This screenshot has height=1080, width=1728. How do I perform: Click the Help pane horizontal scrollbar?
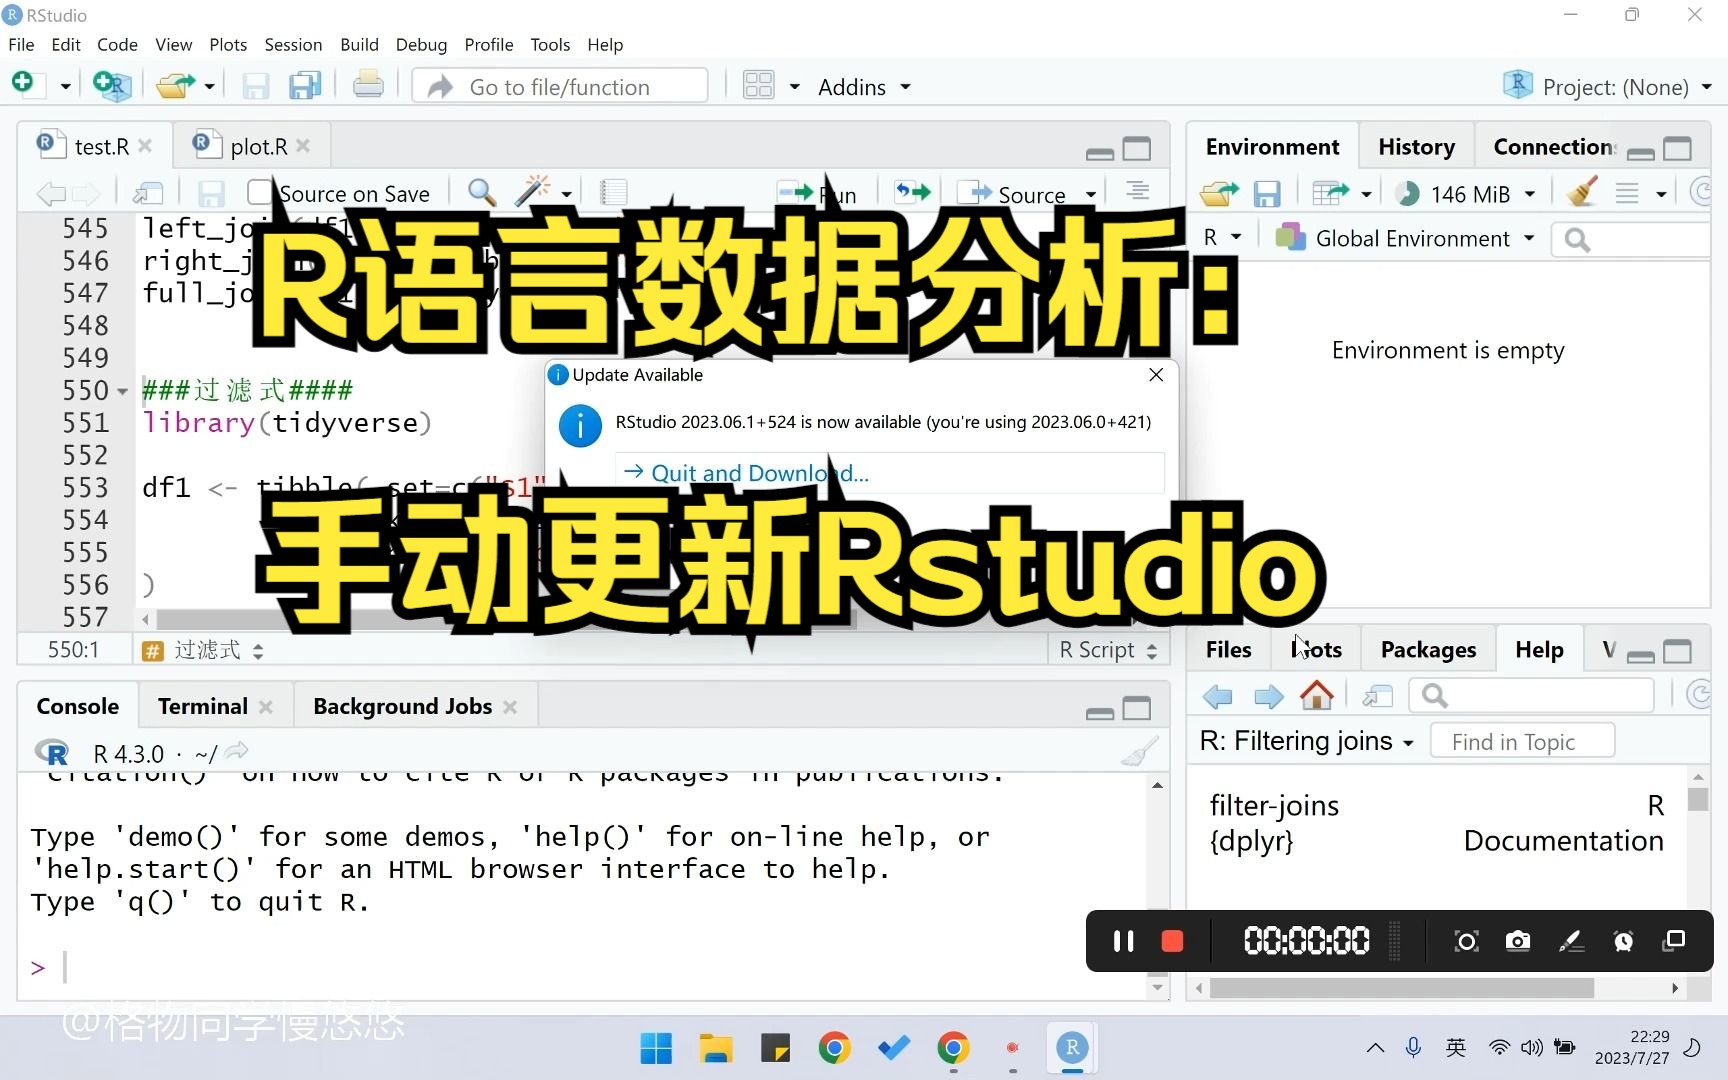point(1401,988)
